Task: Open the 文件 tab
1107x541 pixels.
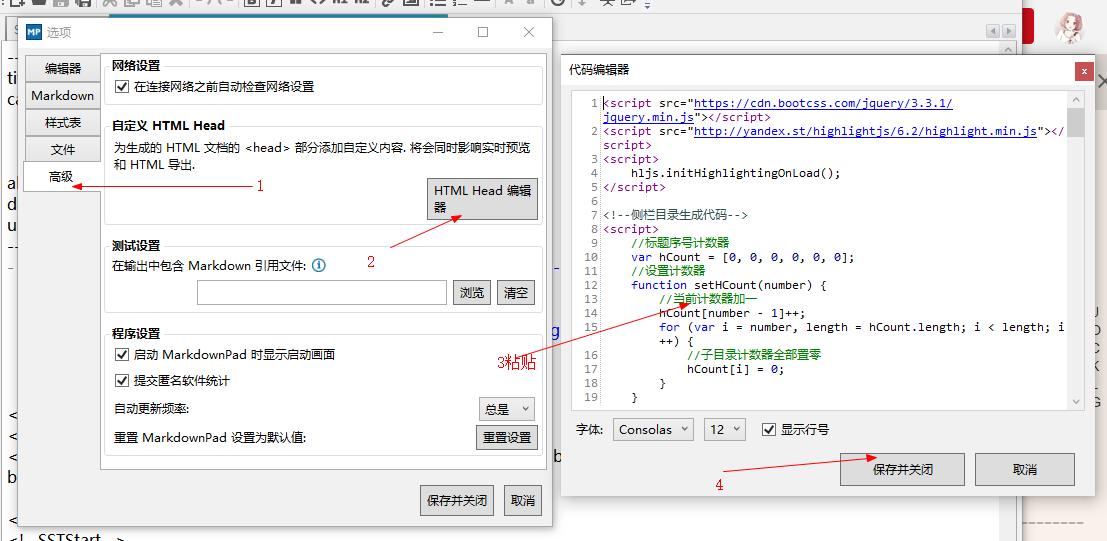Action: pos(63,149)
